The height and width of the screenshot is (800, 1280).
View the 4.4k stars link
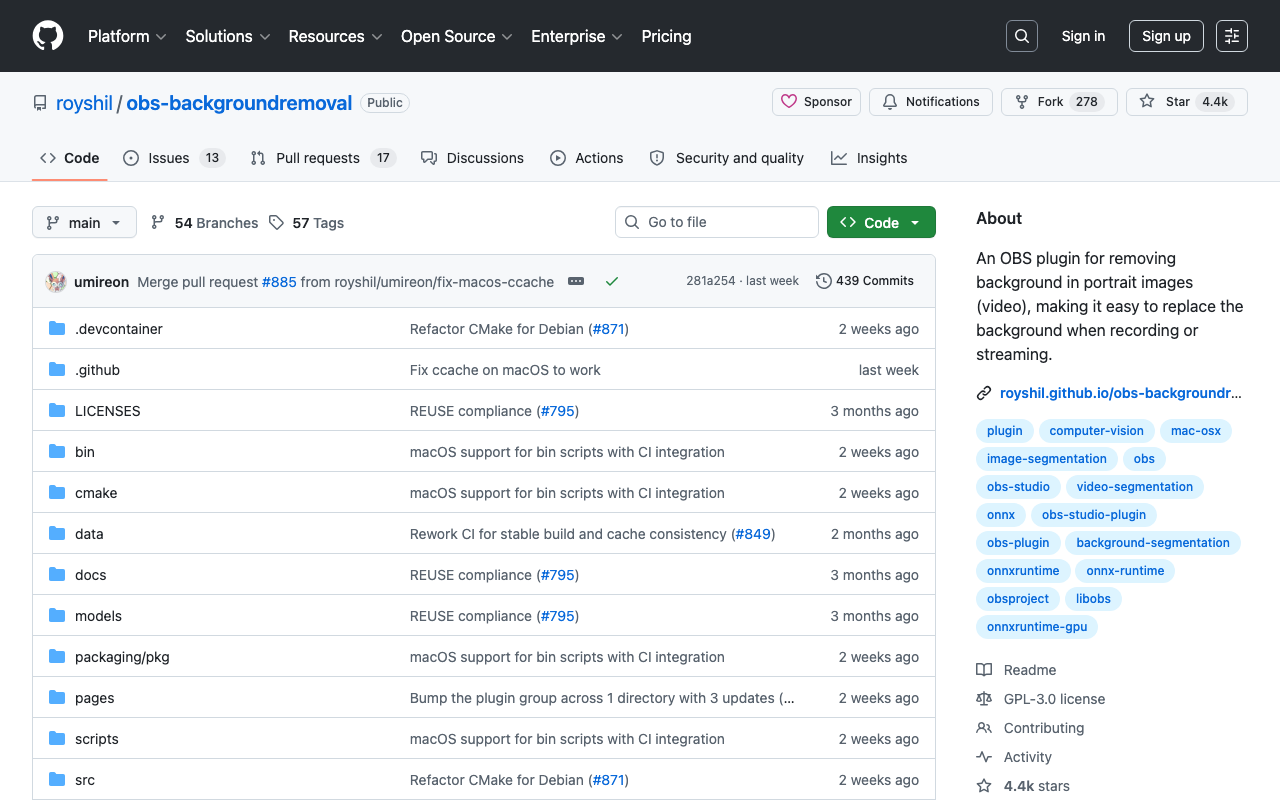pyautogui.click(x=1023, y=786)
